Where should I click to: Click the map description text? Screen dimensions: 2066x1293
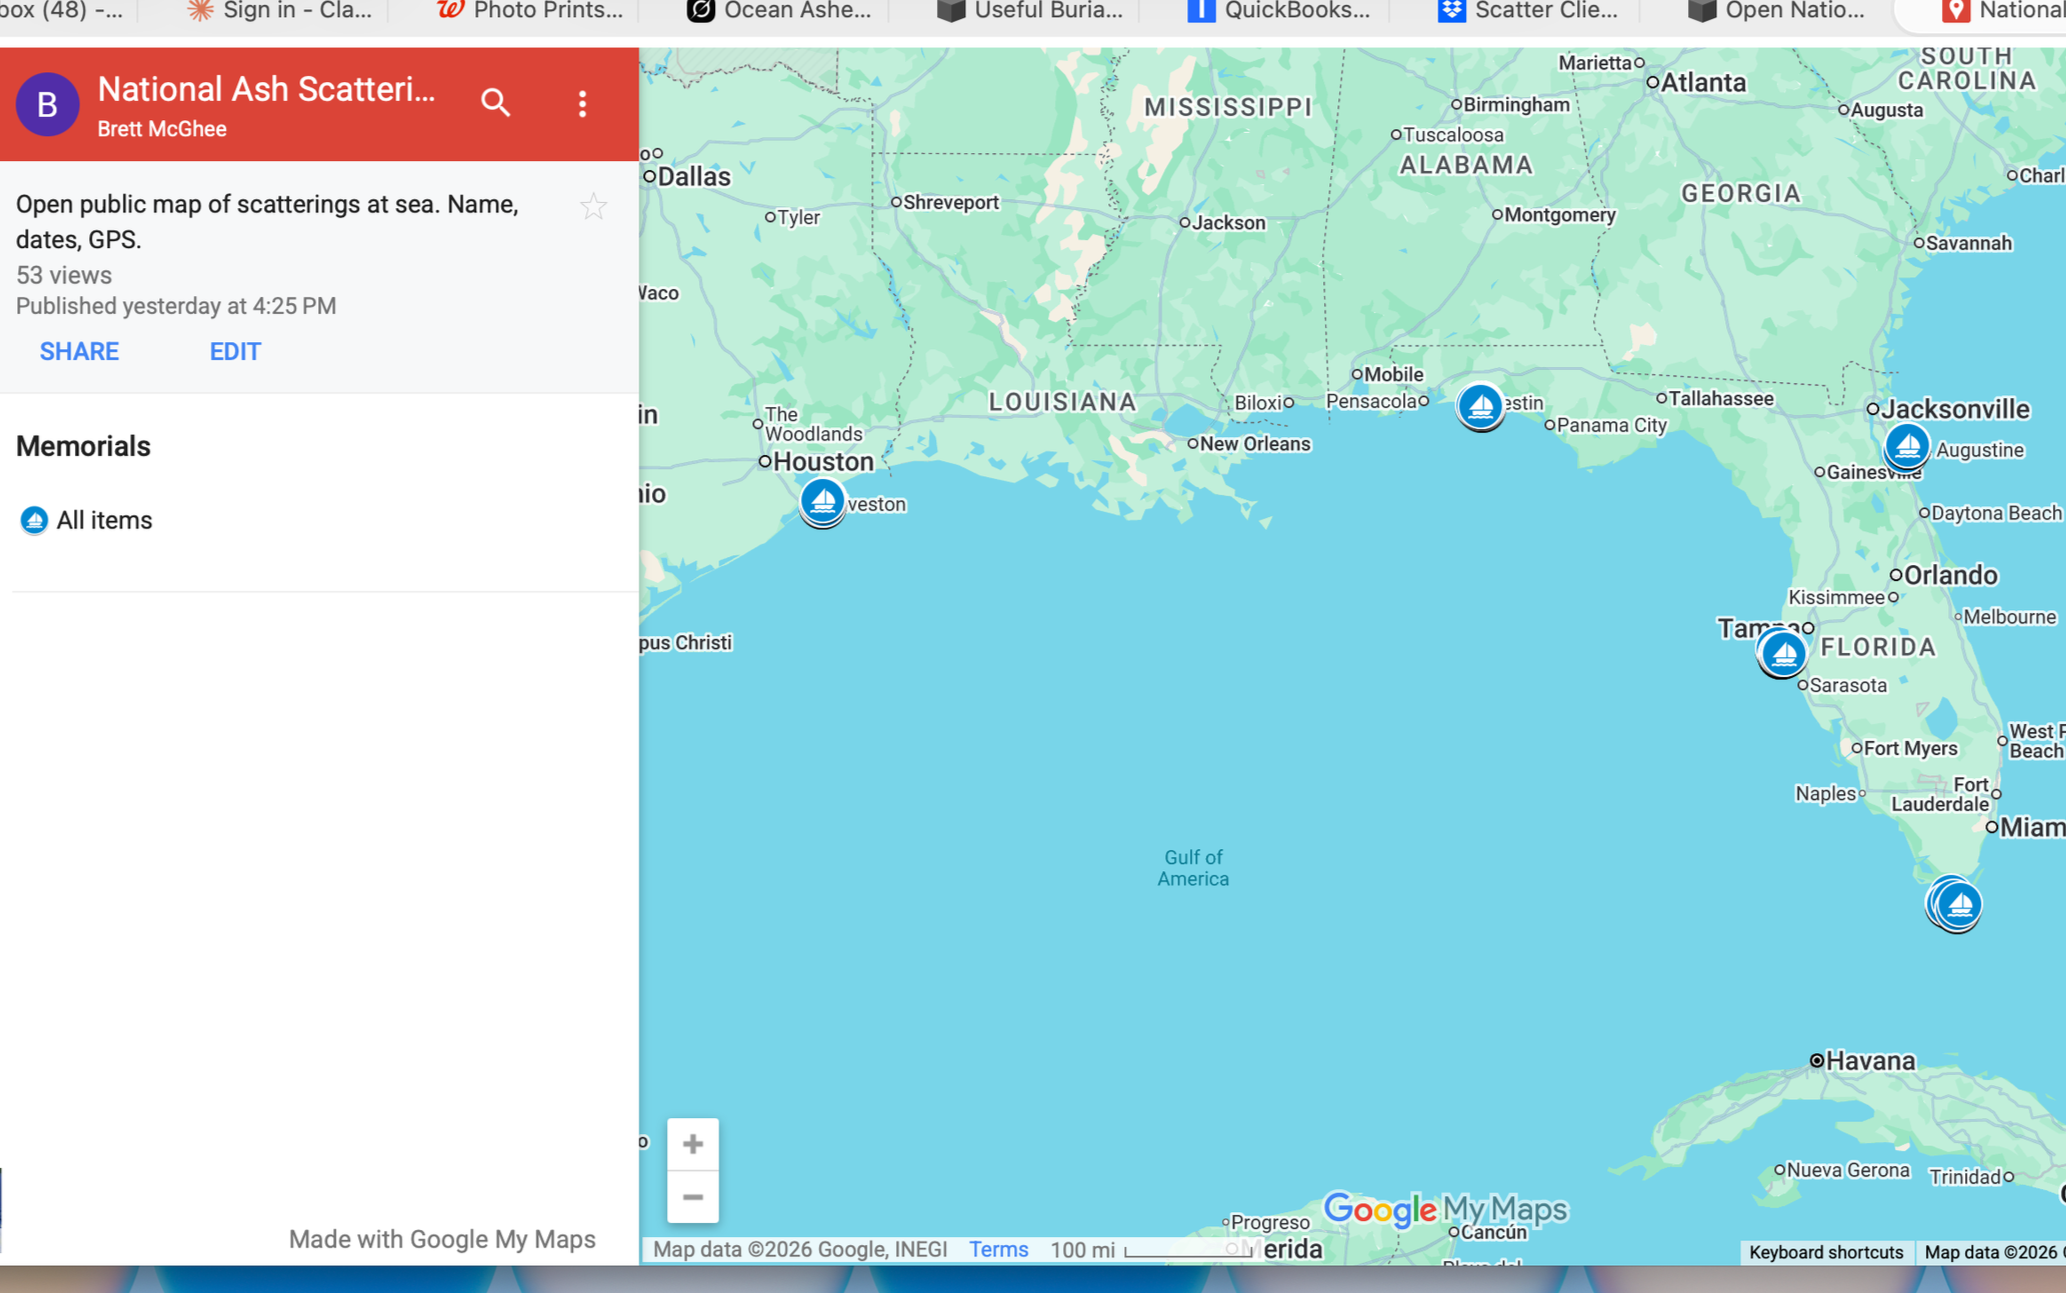(x=267, y=222)
